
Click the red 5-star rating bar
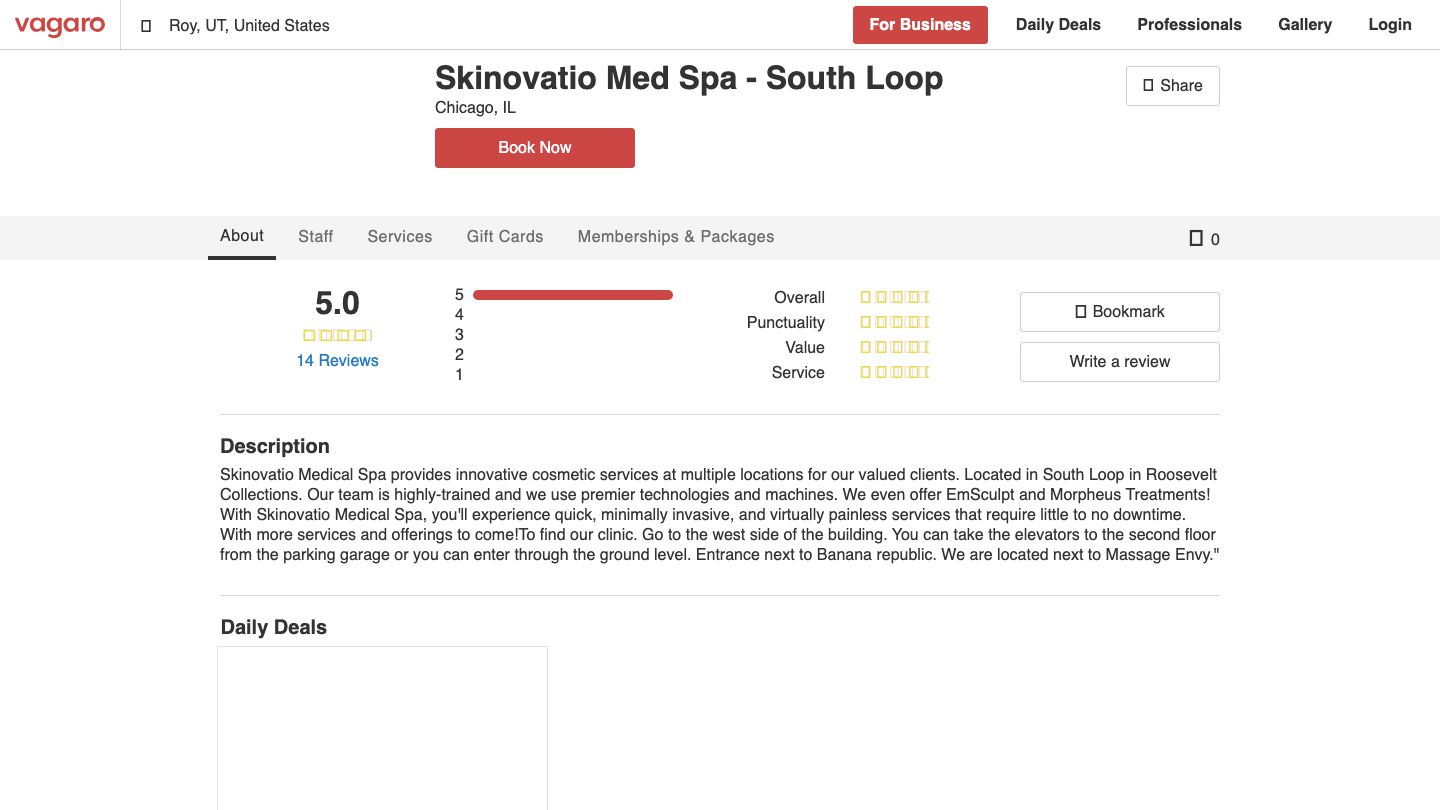573,294
